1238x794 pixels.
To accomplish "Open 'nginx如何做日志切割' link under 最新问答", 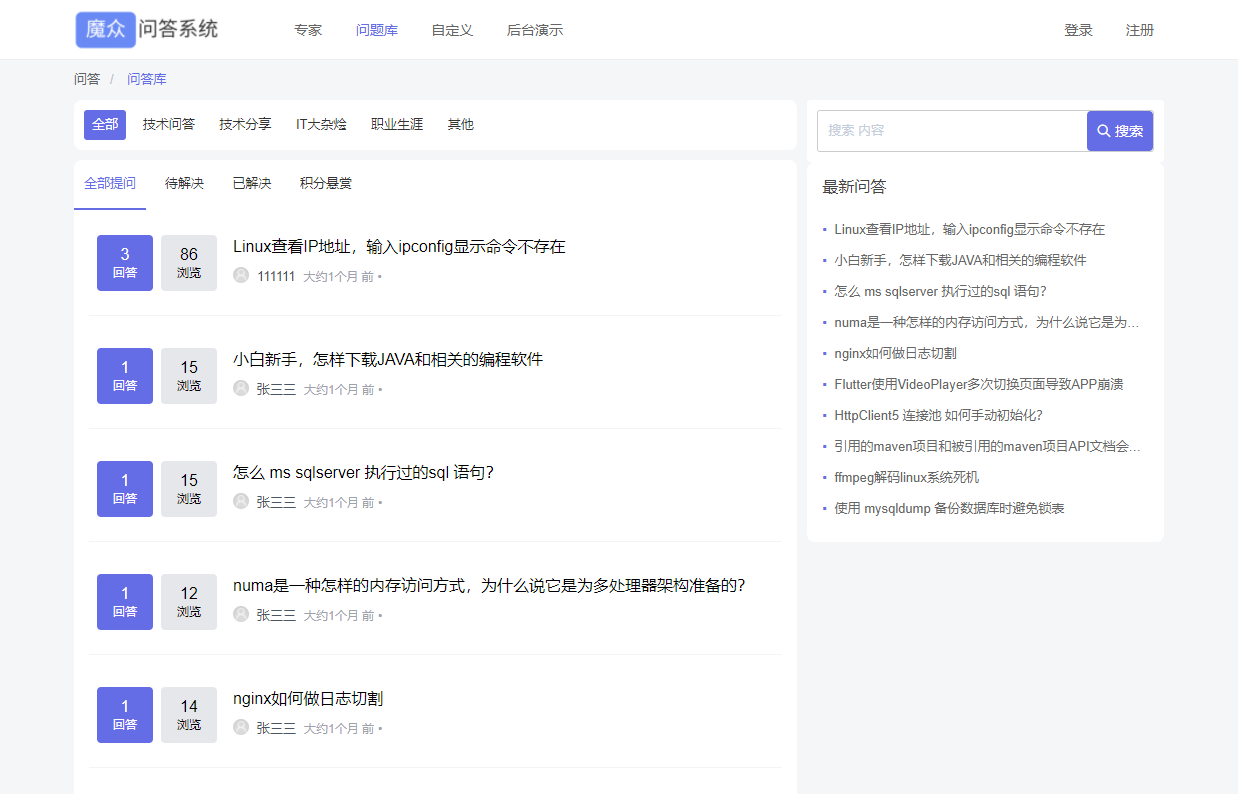I will [896, 353].
